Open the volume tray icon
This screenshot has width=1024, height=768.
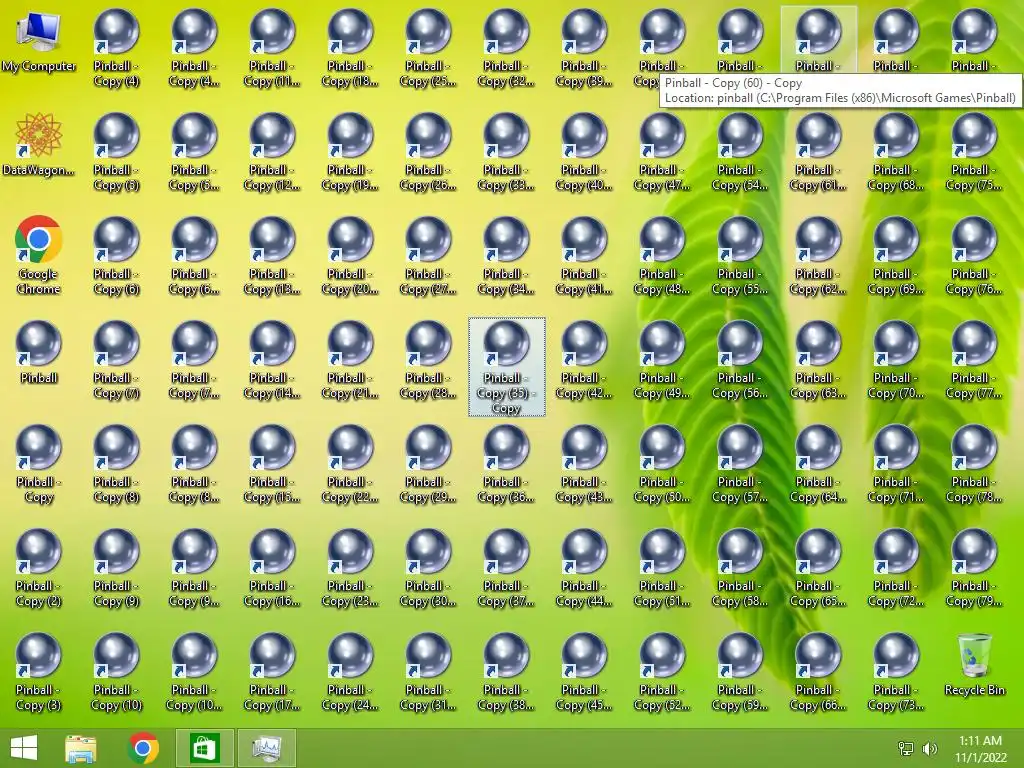[x=930, y=749]
